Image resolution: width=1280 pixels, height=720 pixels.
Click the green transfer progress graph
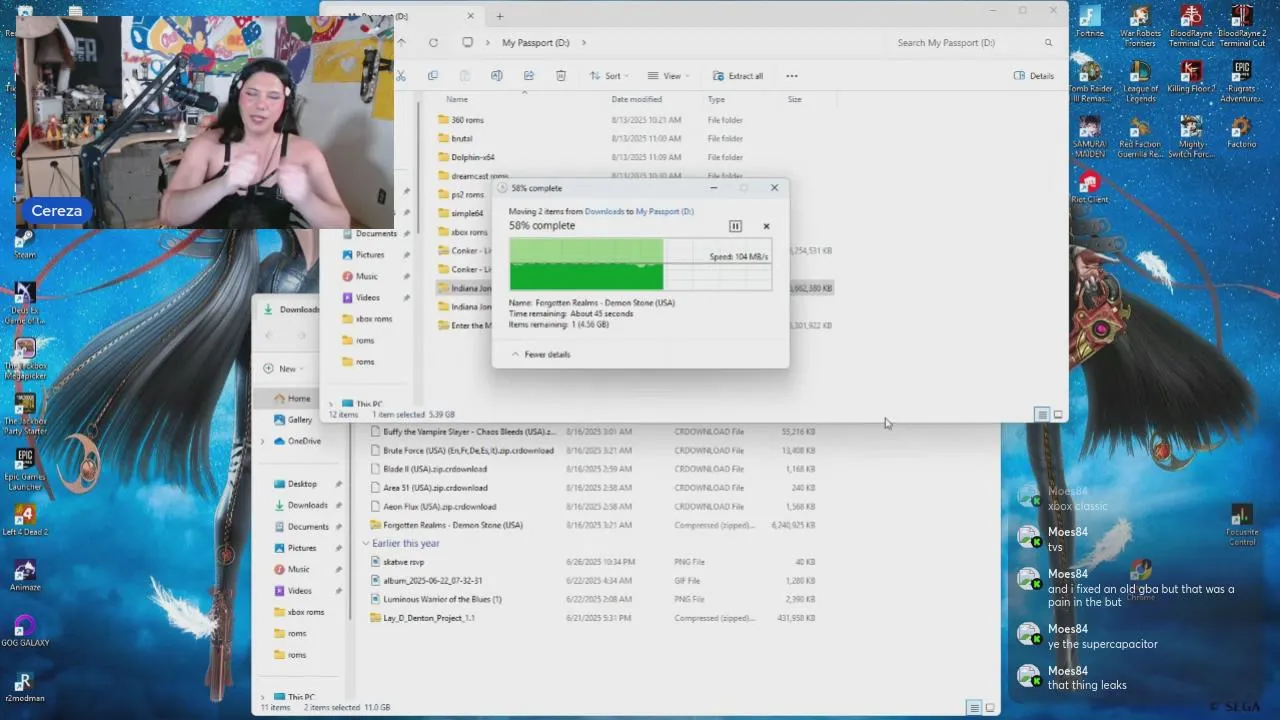640,264
